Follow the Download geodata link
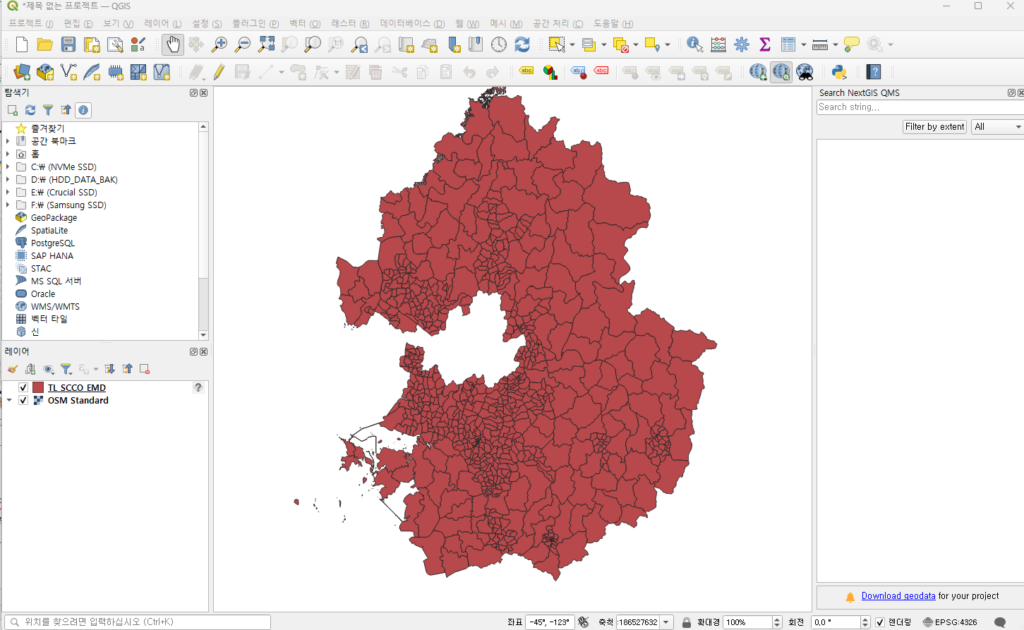 [898, 596]
